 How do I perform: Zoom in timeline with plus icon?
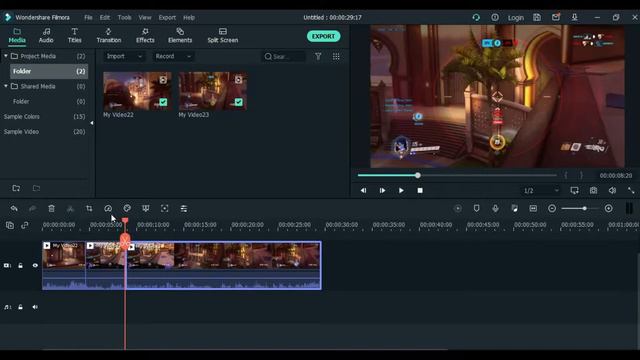(609, 209)
